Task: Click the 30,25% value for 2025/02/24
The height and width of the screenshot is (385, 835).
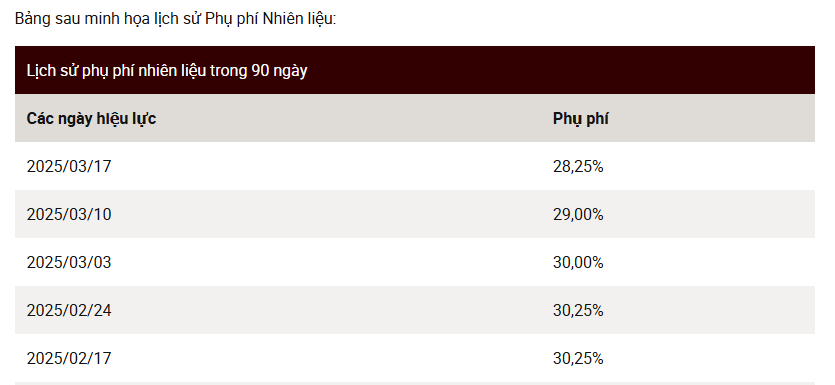Action: pos(578,310)
